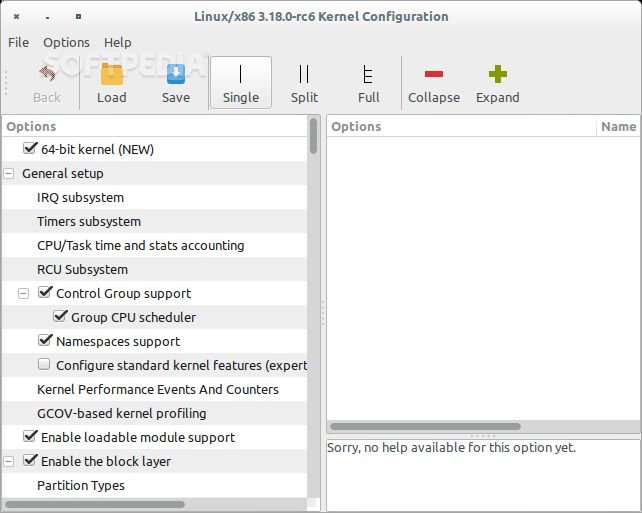Switch to Full view mode
Image resolution: width=642 pixels, height=513 pixels.
click(368, 83)
